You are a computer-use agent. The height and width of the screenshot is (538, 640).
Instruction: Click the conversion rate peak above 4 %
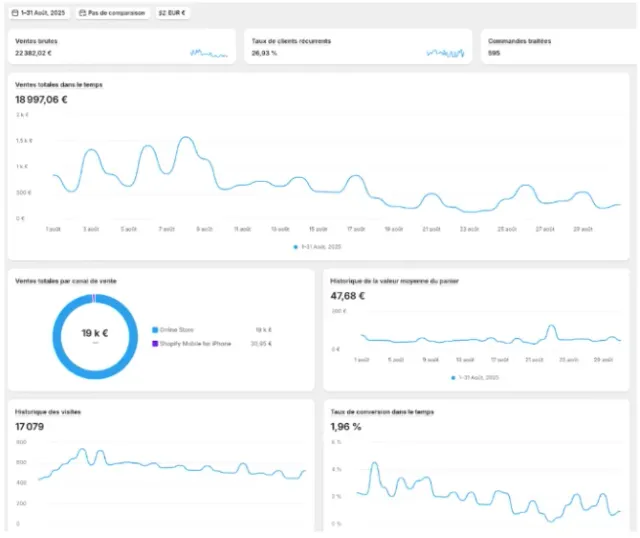coord(374,463)
